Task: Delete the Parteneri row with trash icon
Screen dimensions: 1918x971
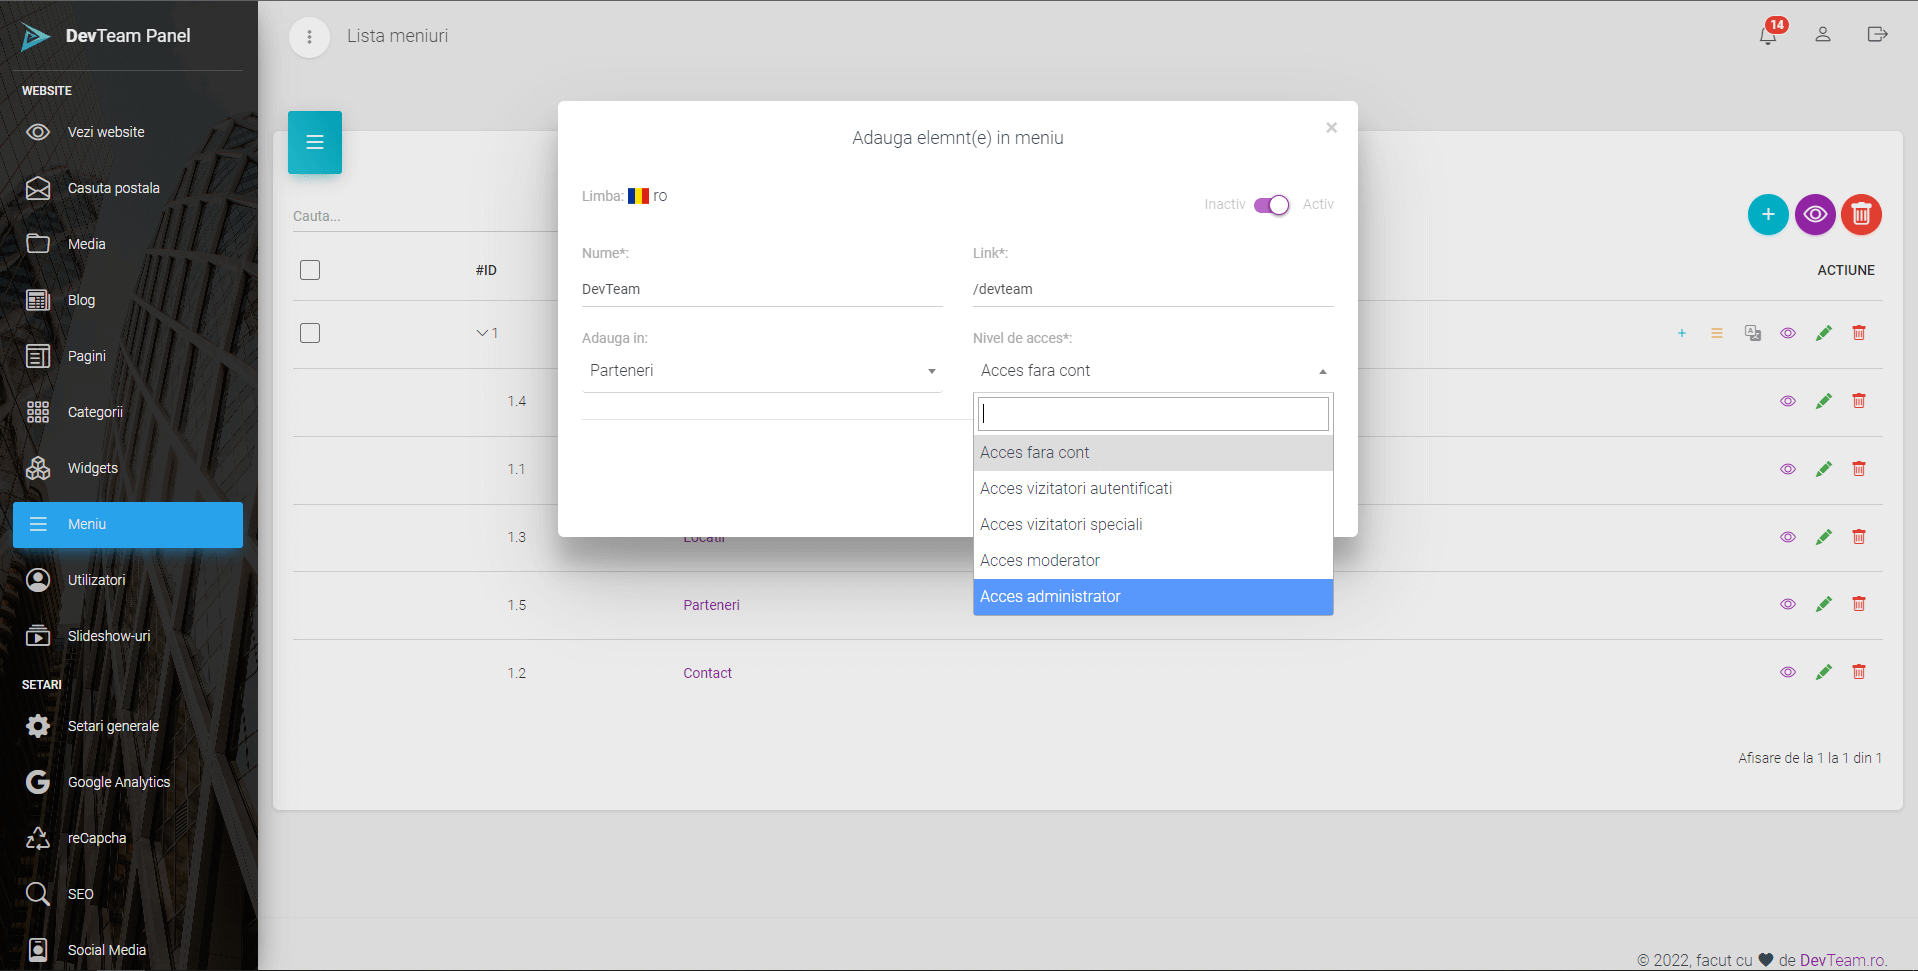Action: (1858, 604)
